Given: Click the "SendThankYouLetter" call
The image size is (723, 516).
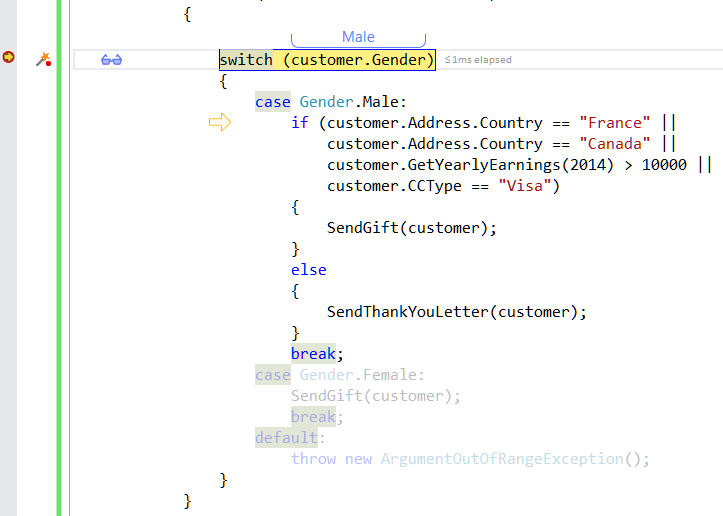Looking at the screenshot, I should click(x=408, y=312).
